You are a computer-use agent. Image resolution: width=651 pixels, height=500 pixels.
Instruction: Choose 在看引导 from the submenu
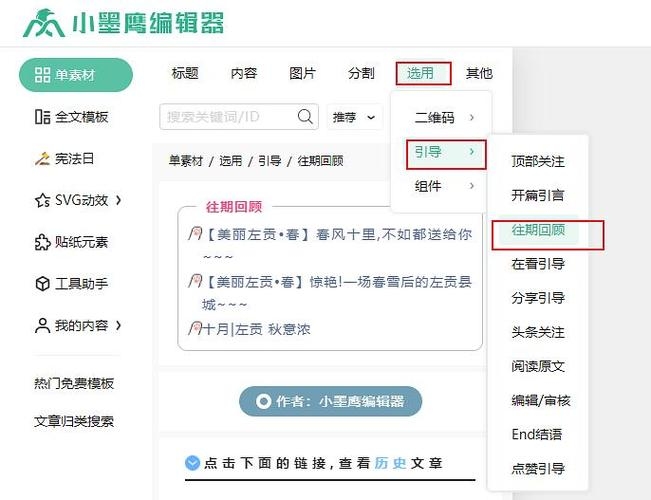[538, 264]
